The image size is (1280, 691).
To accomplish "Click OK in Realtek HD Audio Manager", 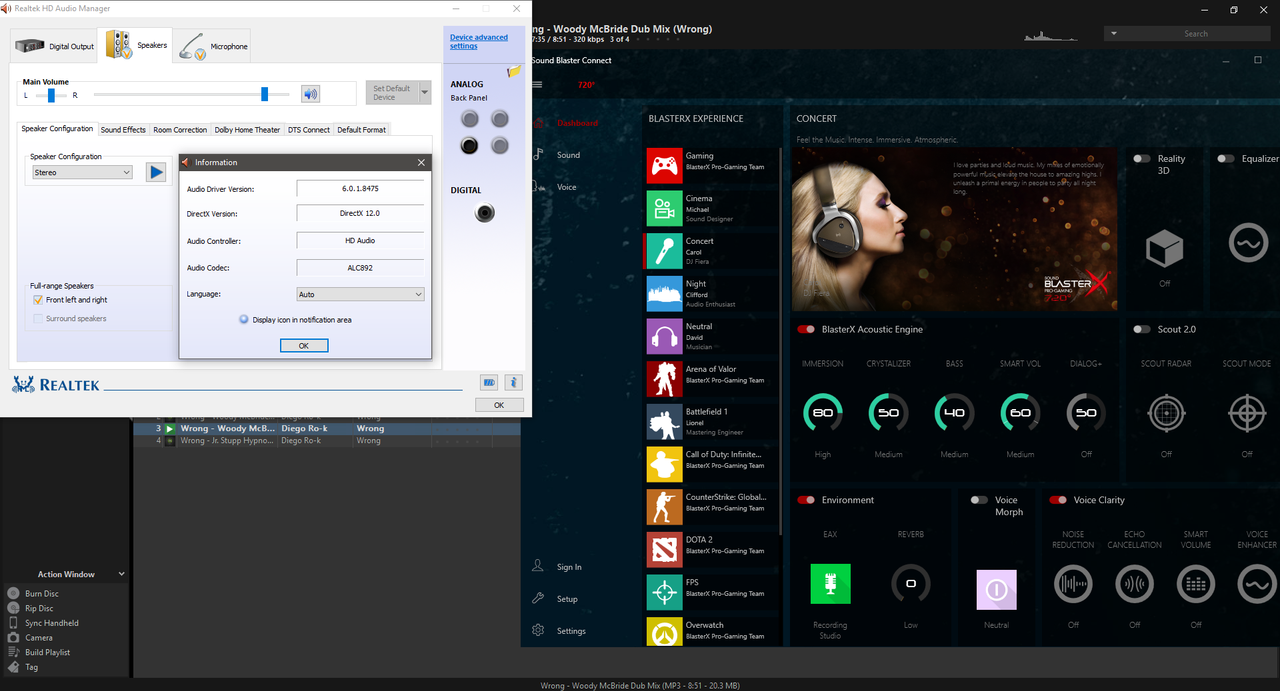I will (x=499, y=405).
